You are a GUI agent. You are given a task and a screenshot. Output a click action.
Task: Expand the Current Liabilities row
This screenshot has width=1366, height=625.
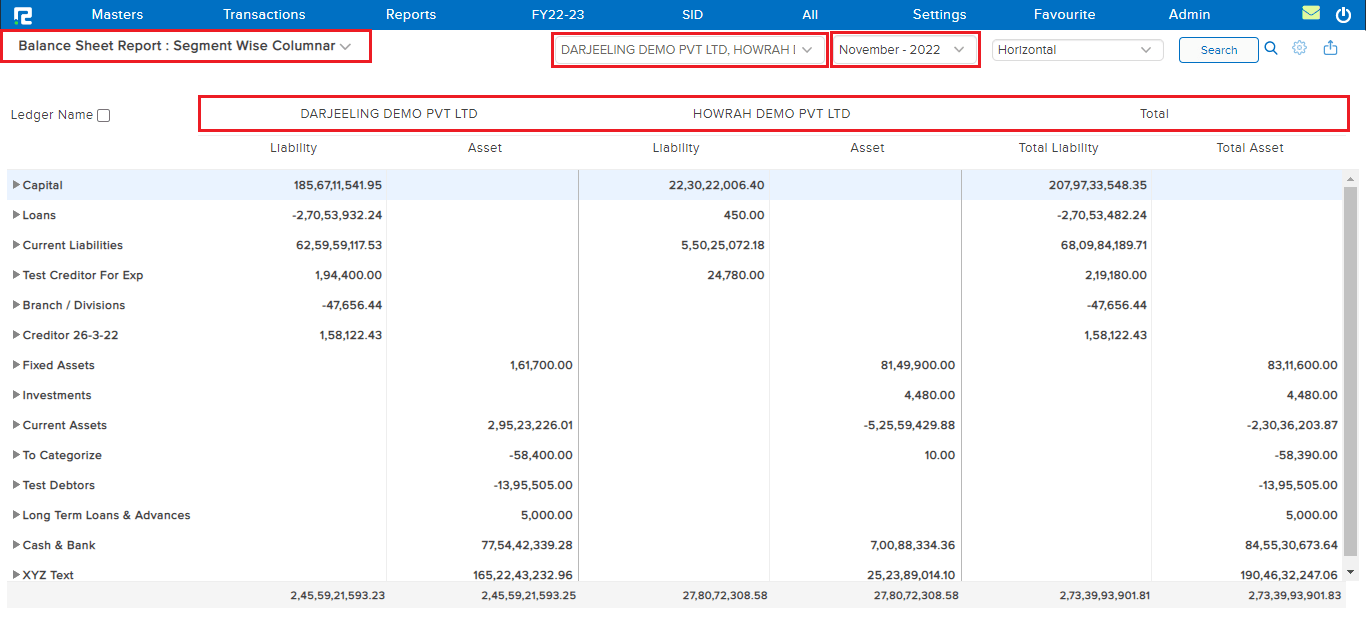(16, 245)
